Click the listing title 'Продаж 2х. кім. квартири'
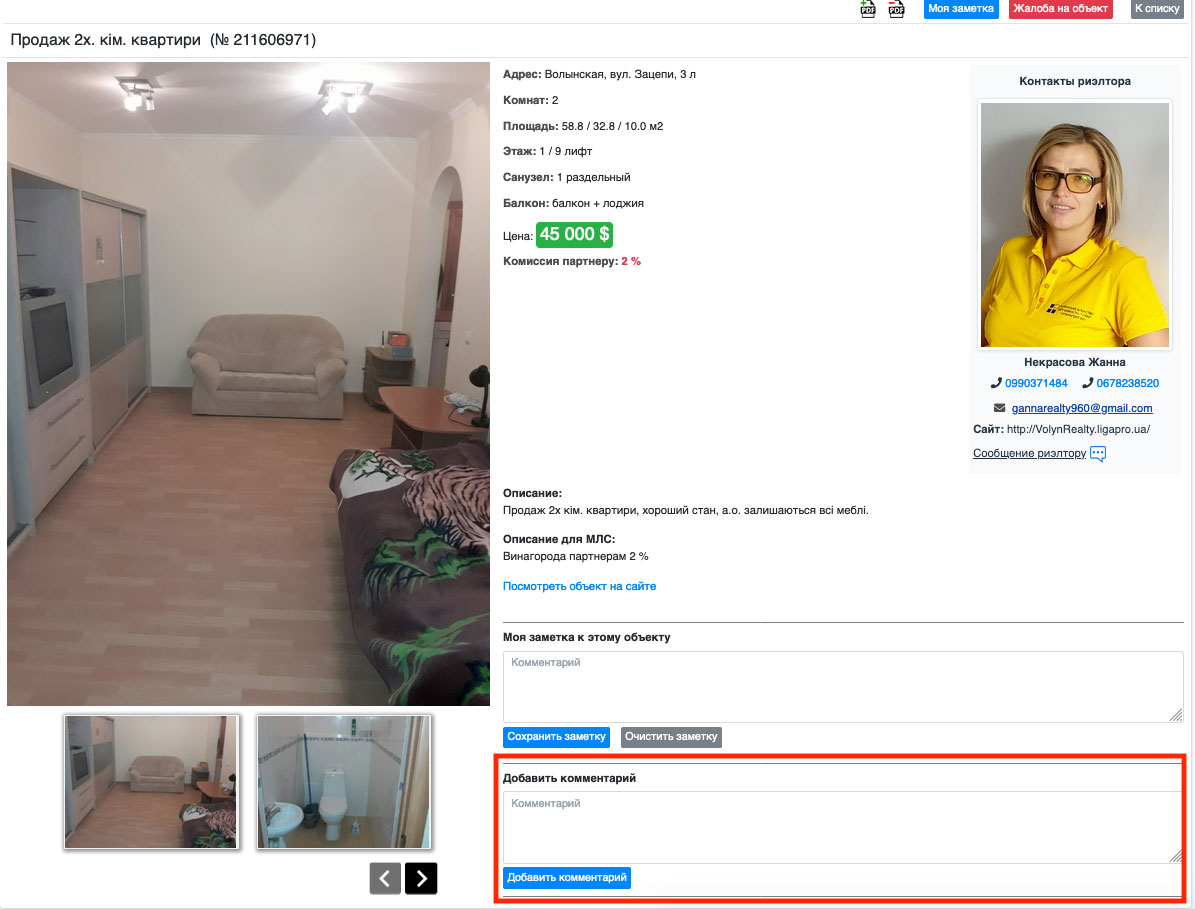The image size is (1195, 909). tap(106, 40)
